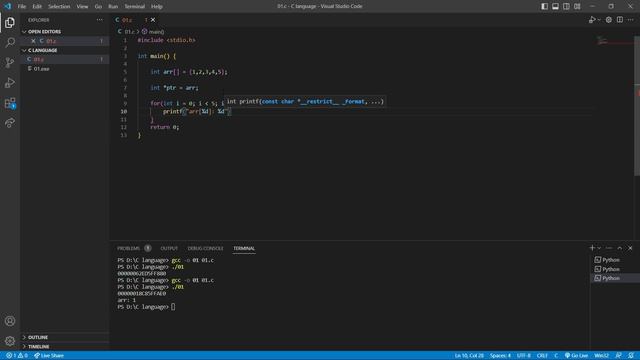Open the Go menu
Viewport: 640px width, 360px height.
[x=98, y=6]
